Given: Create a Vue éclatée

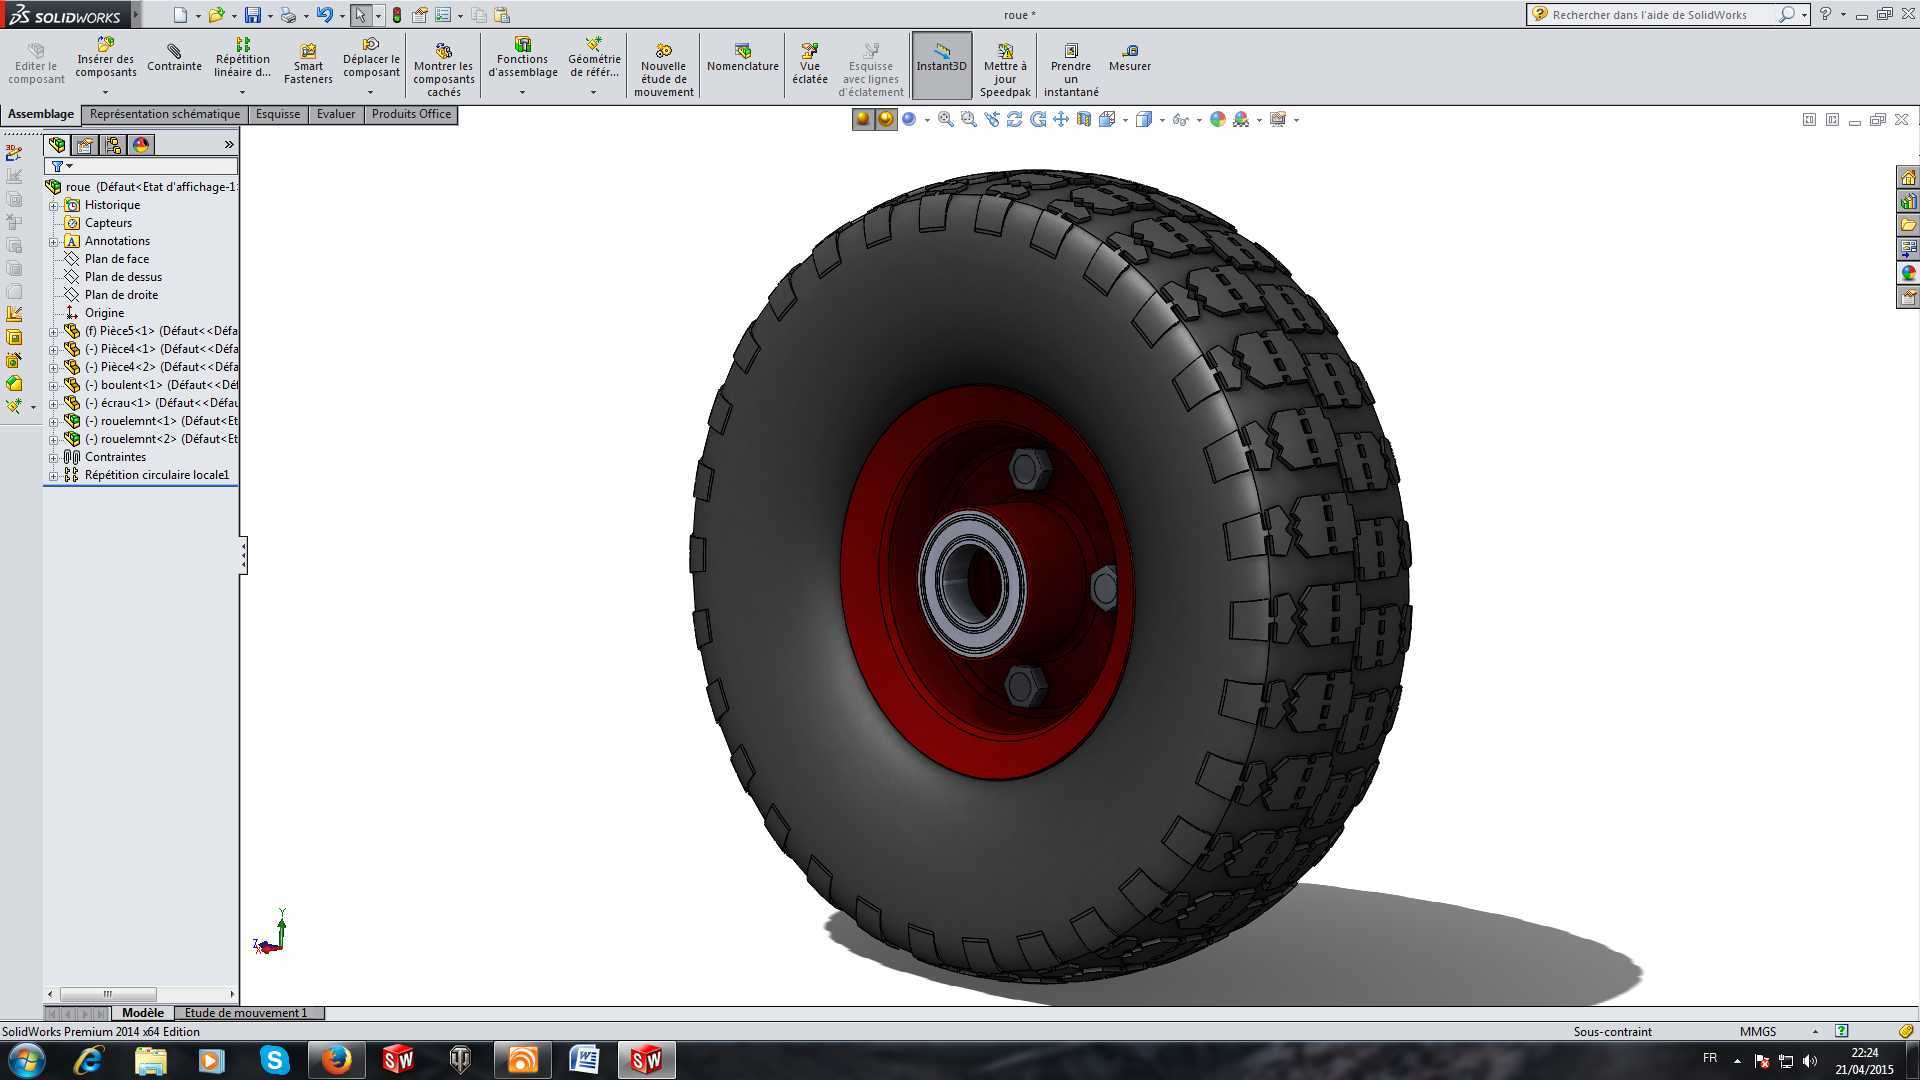Looking at the screenshot, I should [810, 63].
